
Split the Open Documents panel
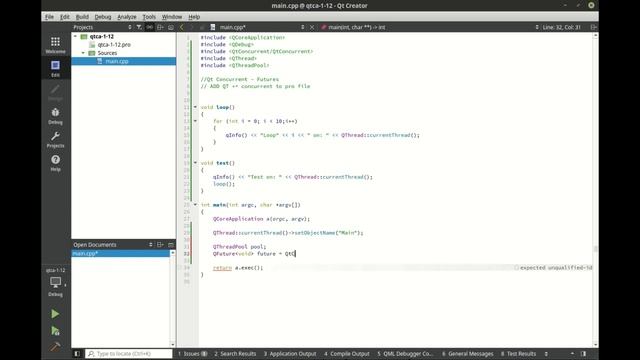click(160, 244)
